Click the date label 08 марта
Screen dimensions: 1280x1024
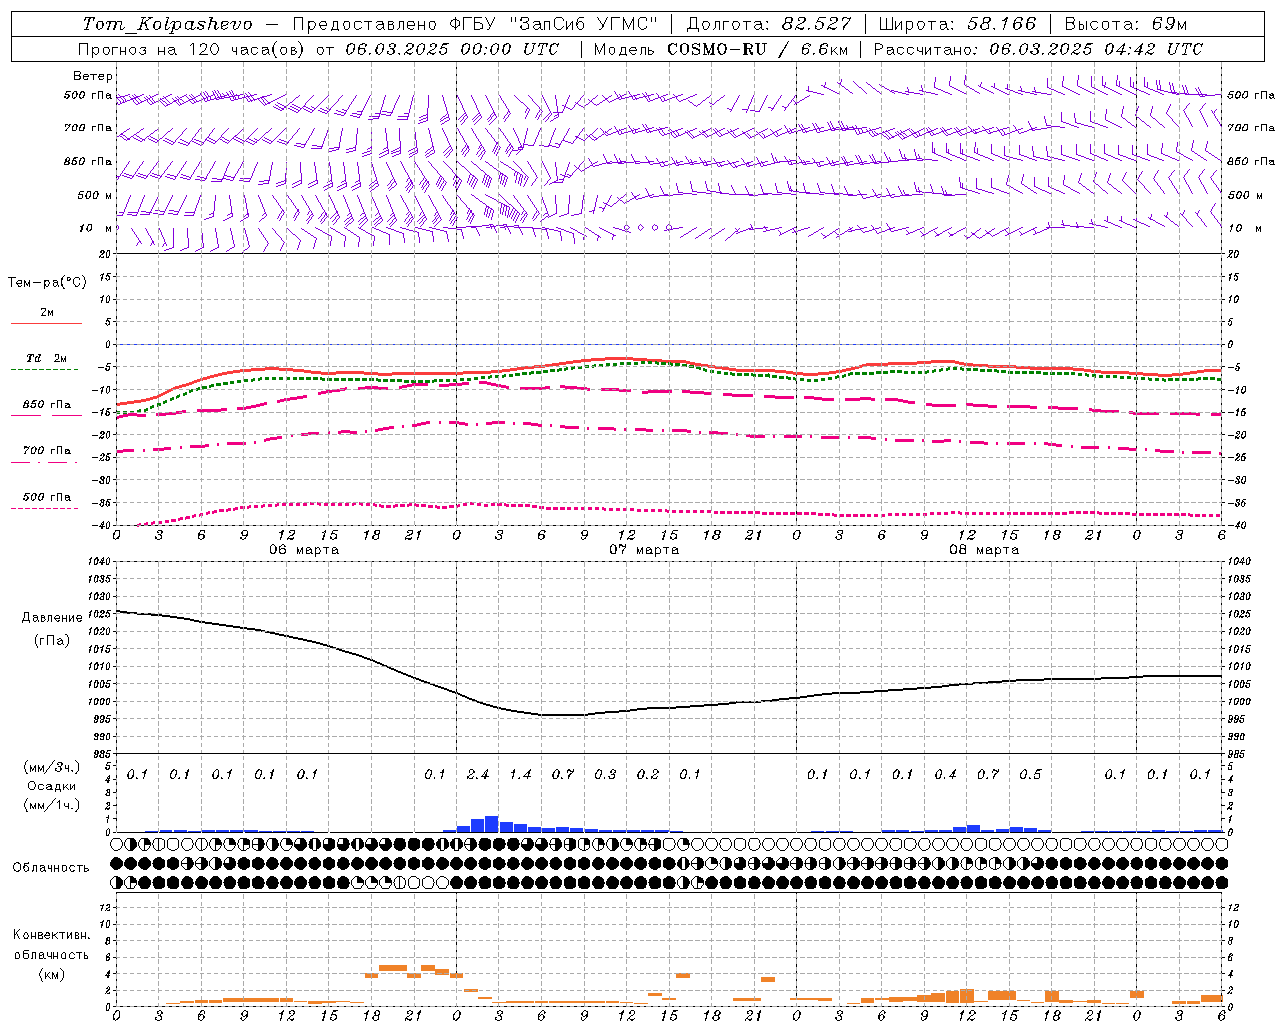tap(984, 550)
